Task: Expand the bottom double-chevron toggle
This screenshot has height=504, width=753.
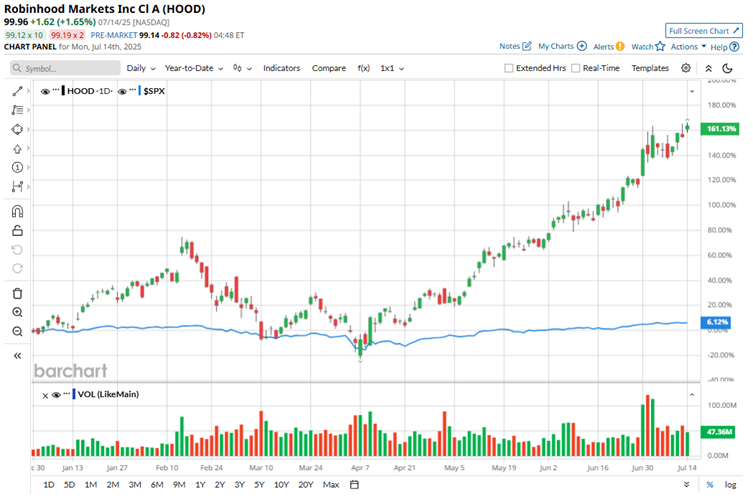Action: (687, 484)
